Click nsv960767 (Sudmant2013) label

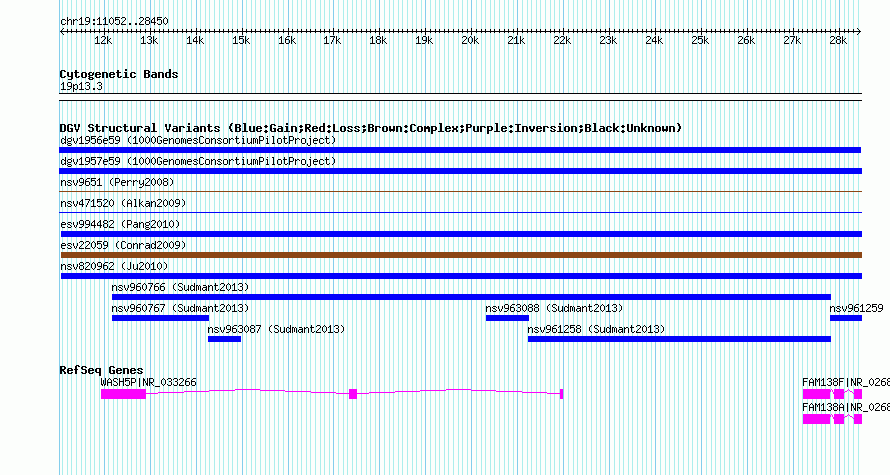click(180, 308)
